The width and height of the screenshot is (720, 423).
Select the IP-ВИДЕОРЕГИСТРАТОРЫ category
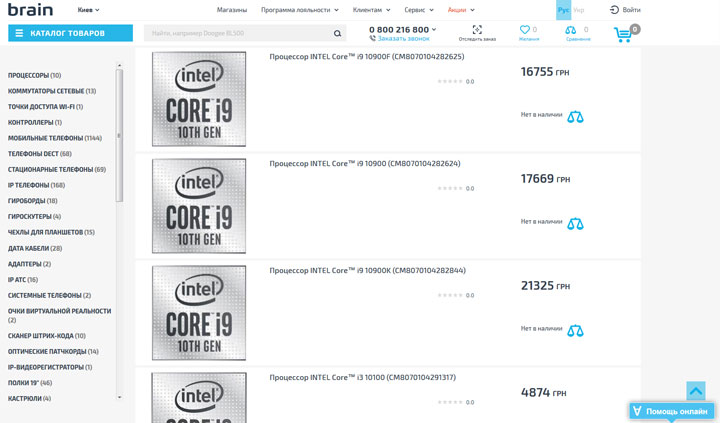pyautogui.click(x=50, y=367)
